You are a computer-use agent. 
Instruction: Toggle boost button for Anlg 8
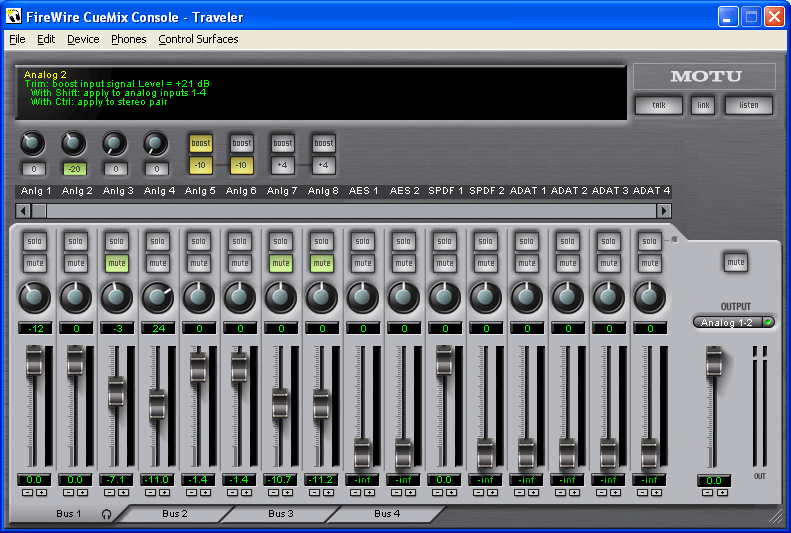324,143
